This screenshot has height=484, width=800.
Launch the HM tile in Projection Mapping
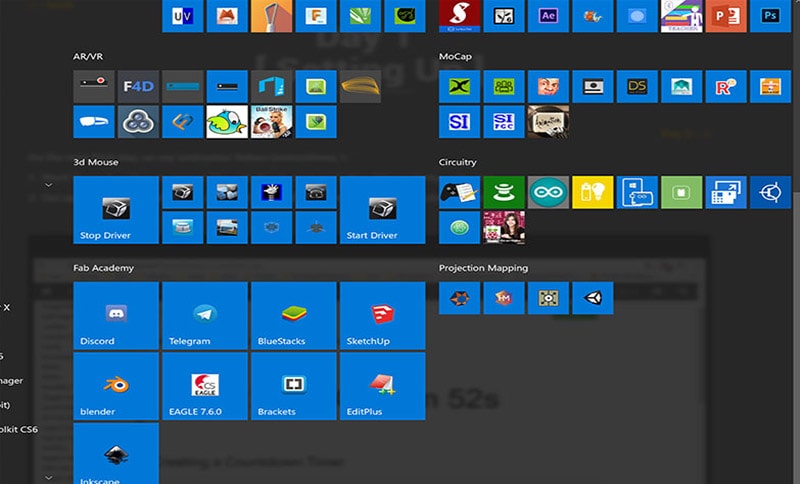[504, 298]
